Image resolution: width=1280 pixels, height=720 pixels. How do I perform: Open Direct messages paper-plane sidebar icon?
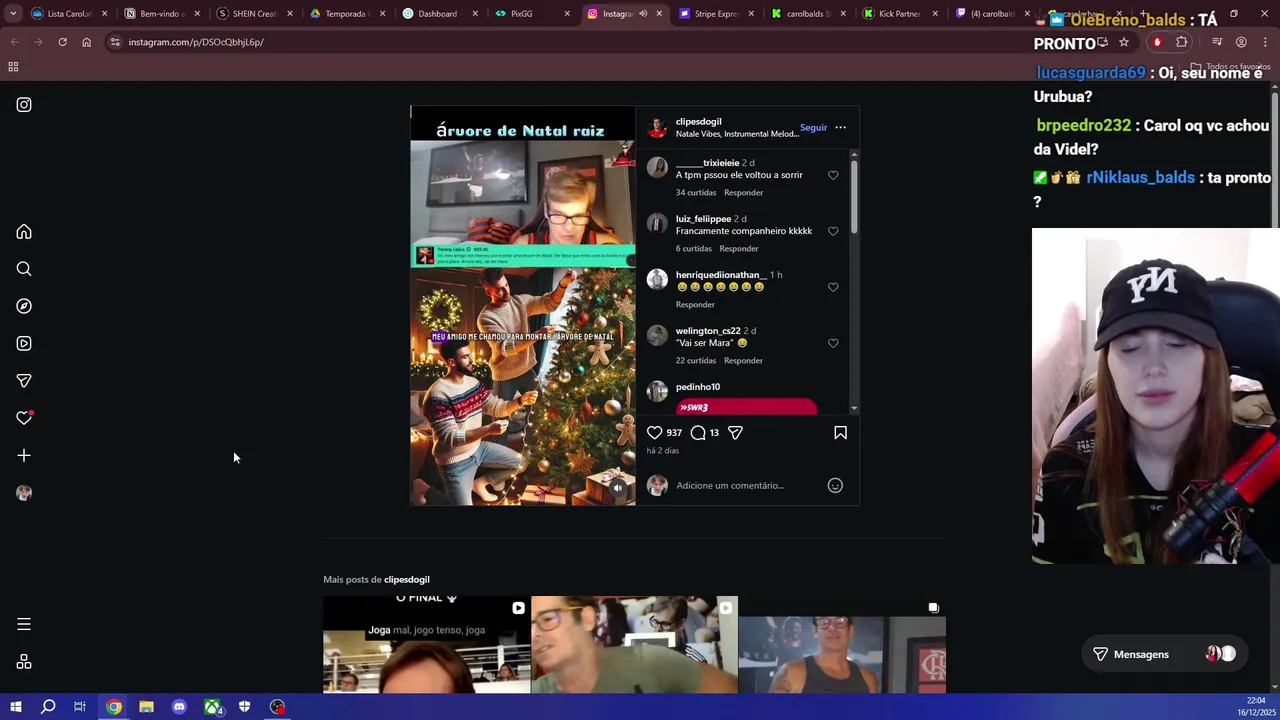pyautogui.click(x=24, y=381)
